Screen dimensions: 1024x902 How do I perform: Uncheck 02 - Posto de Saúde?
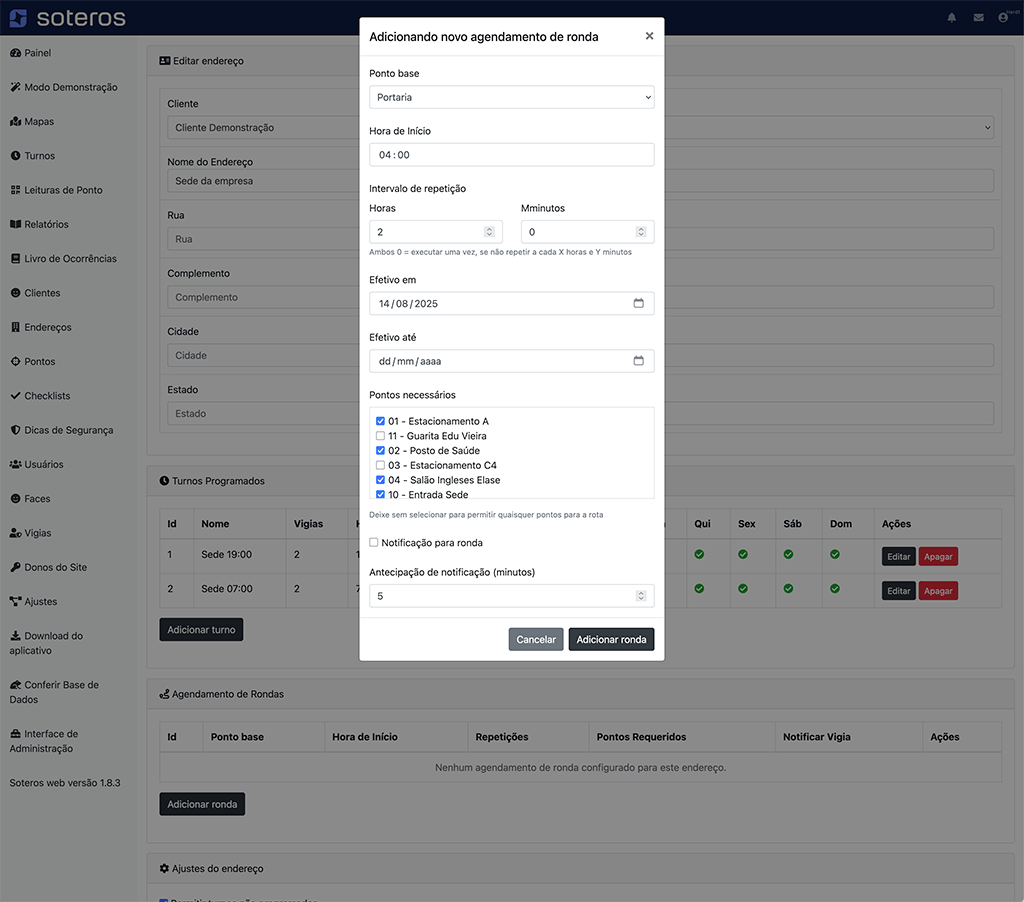380,451
